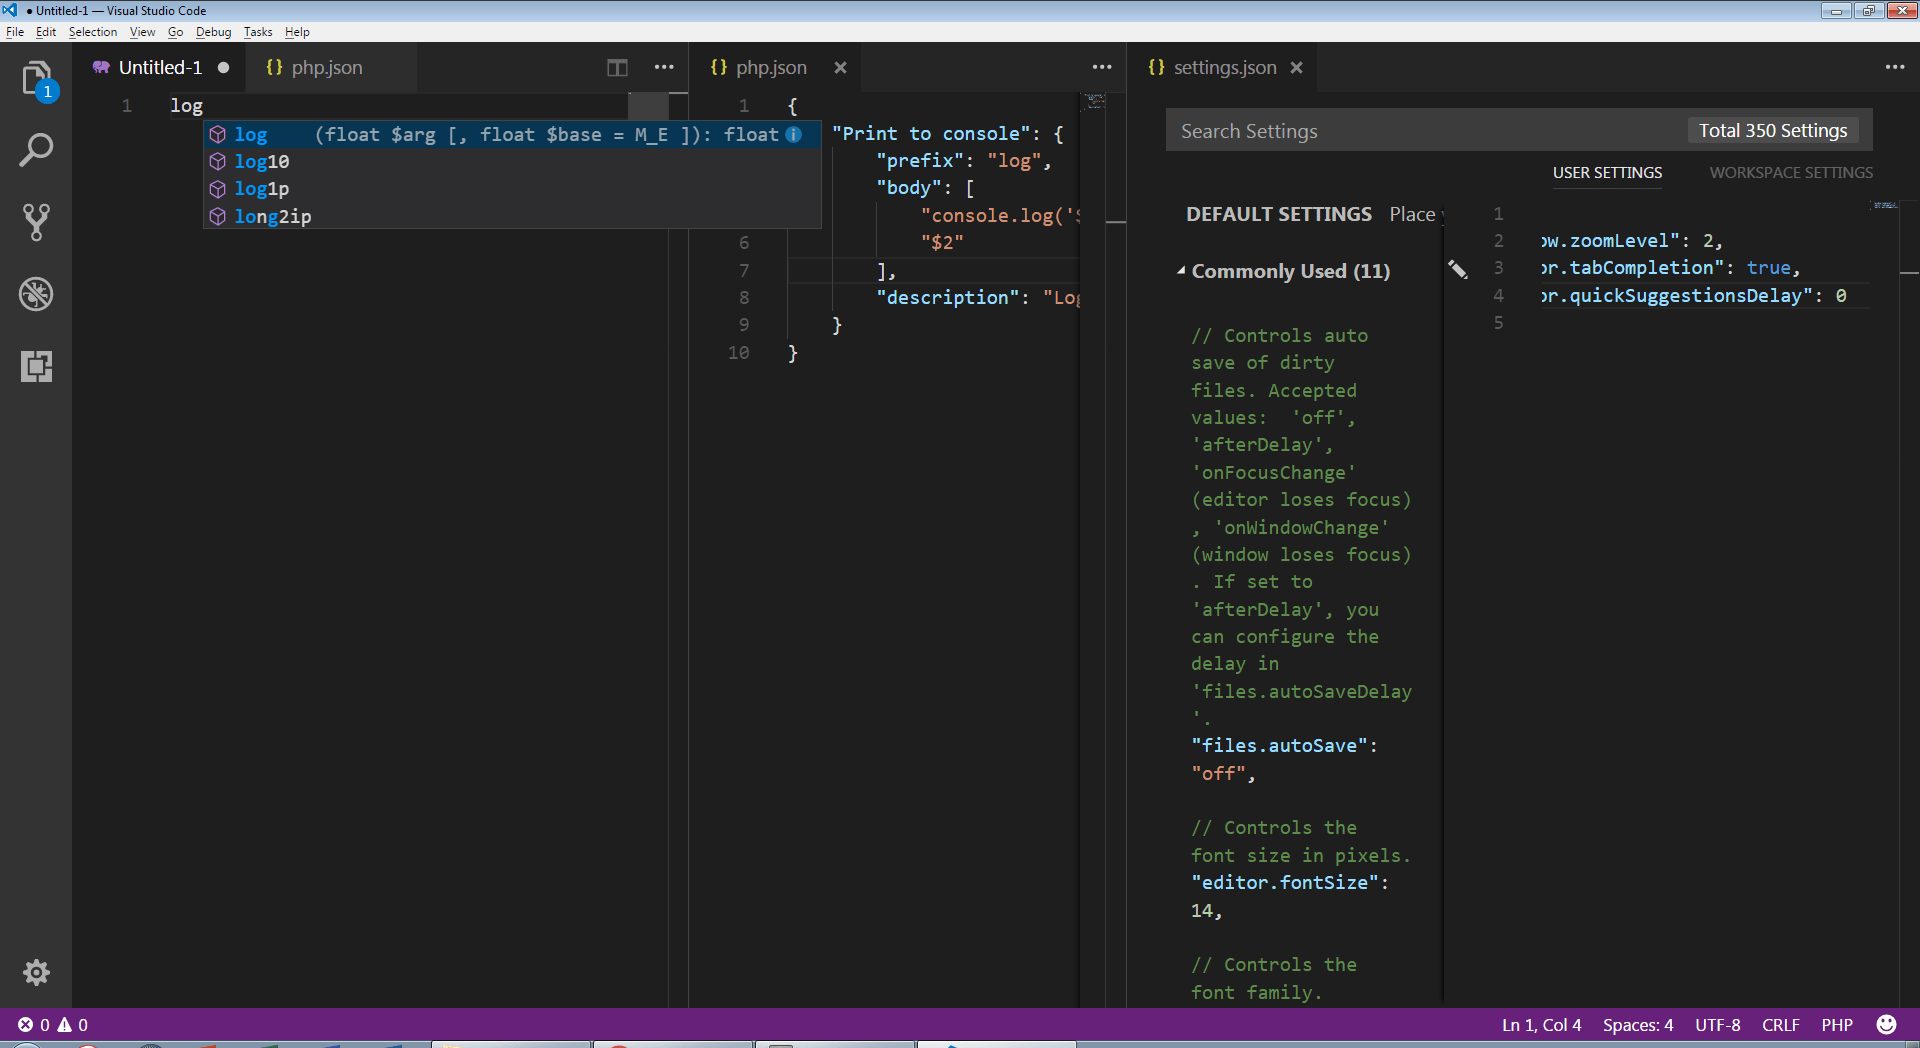
Task: Click the tabCompletion line in user settings
Action: coord(1670,268)
